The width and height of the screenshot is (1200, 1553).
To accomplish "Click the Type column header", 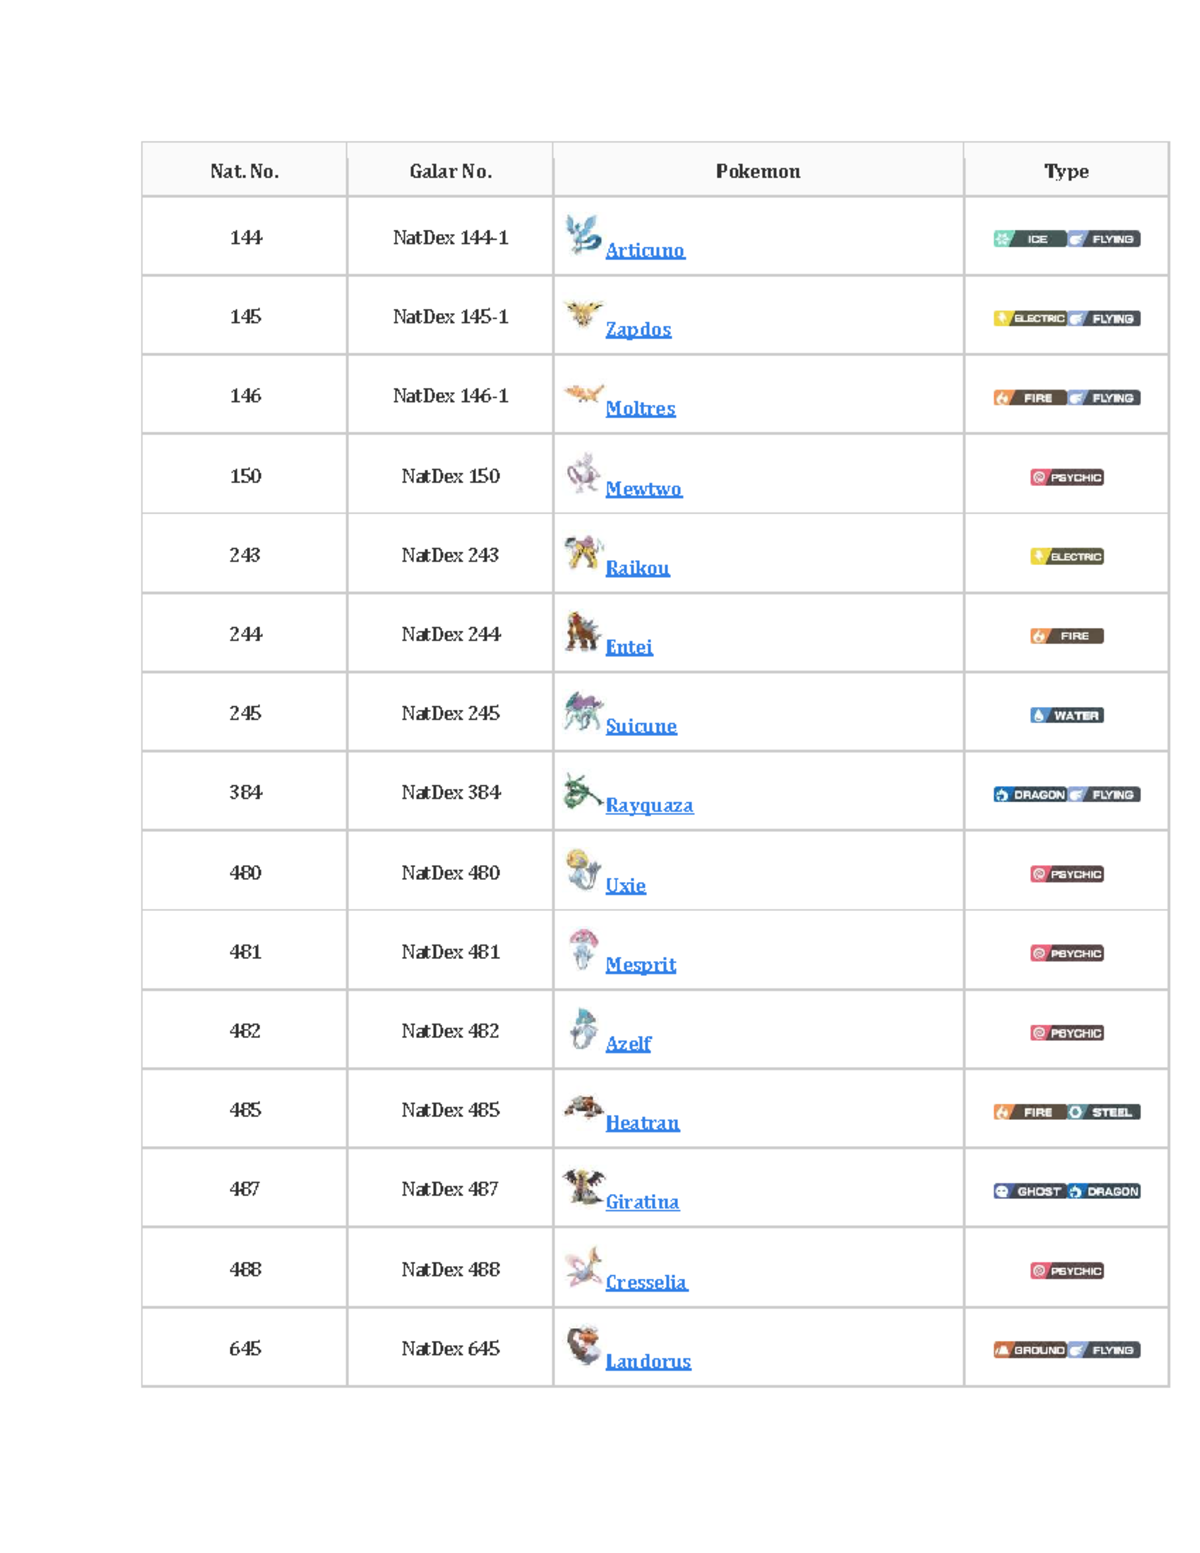I will [x=1067, y=170].
